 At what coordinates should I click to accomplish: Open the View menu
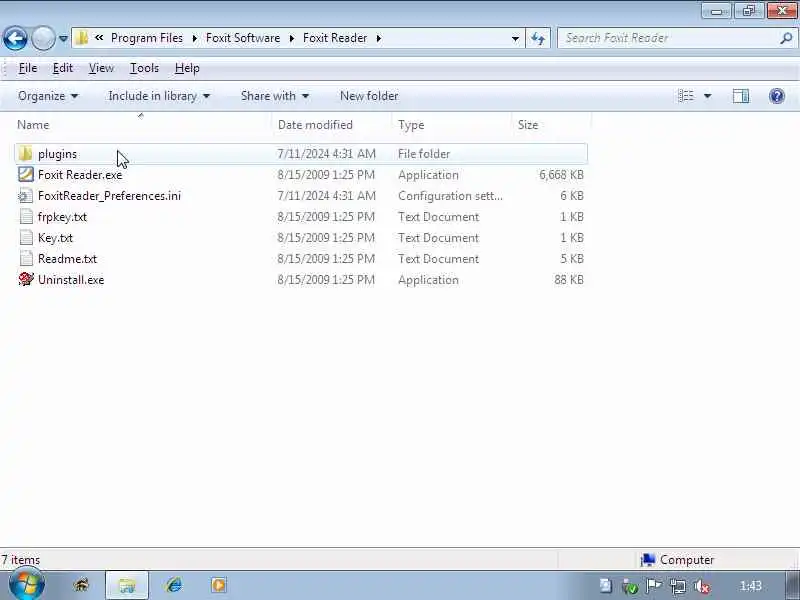[x=101, y=68]
